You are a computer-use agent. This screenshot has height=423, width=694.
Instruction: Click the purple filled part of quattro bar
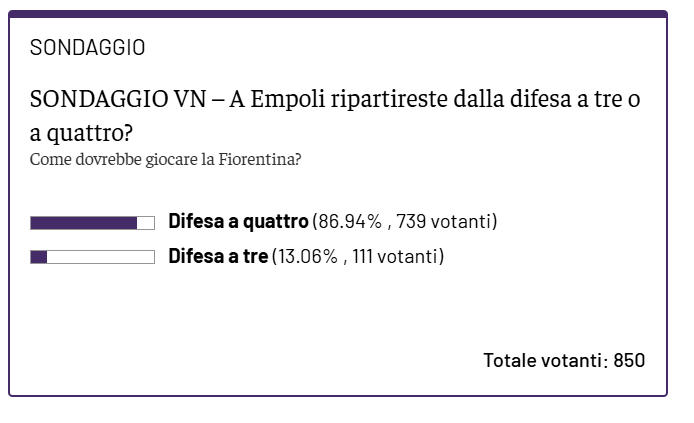point(84,223)
